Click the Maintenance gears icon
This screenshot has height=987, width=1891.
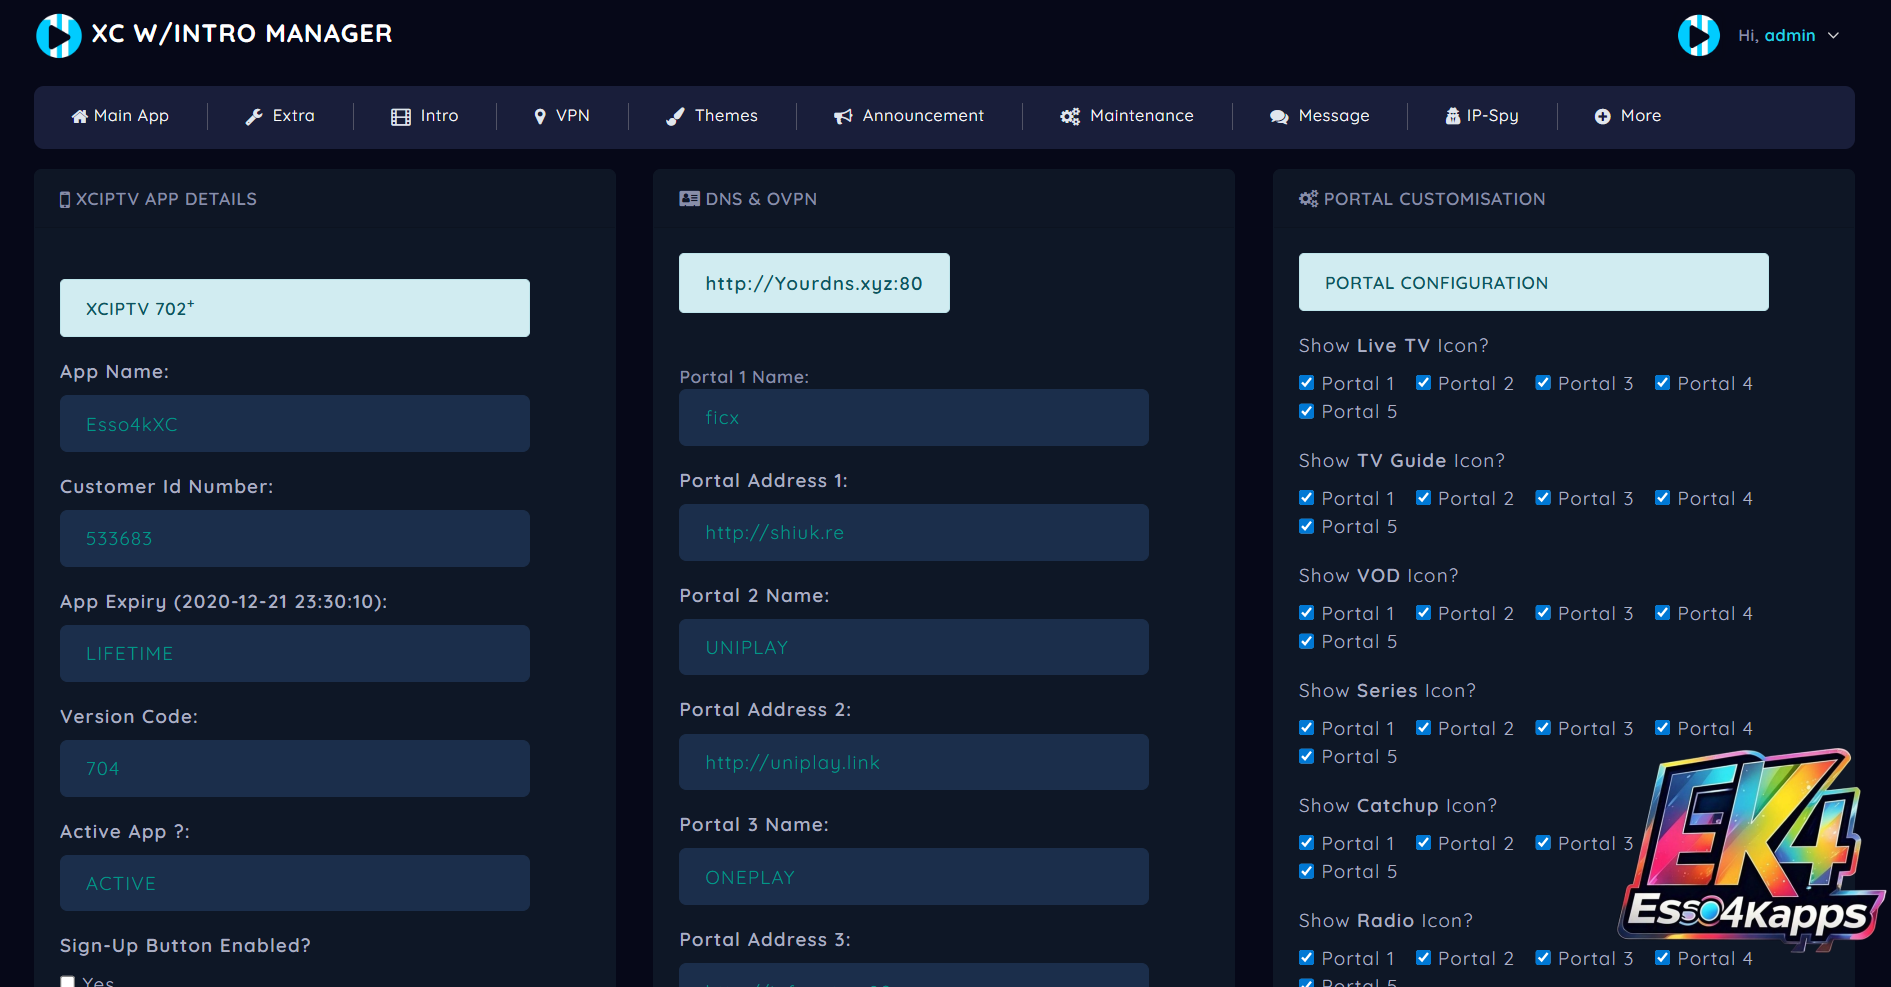pos(1070,117)
